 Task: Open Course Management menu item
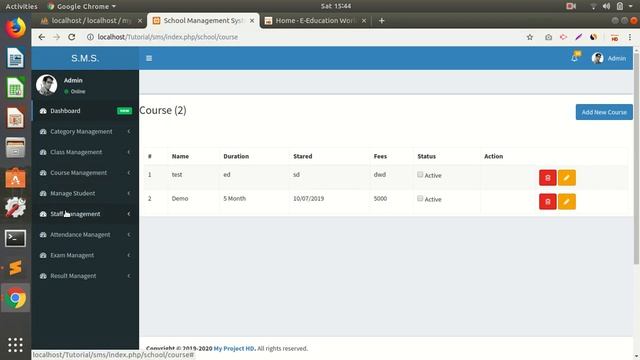pos(85,173)
